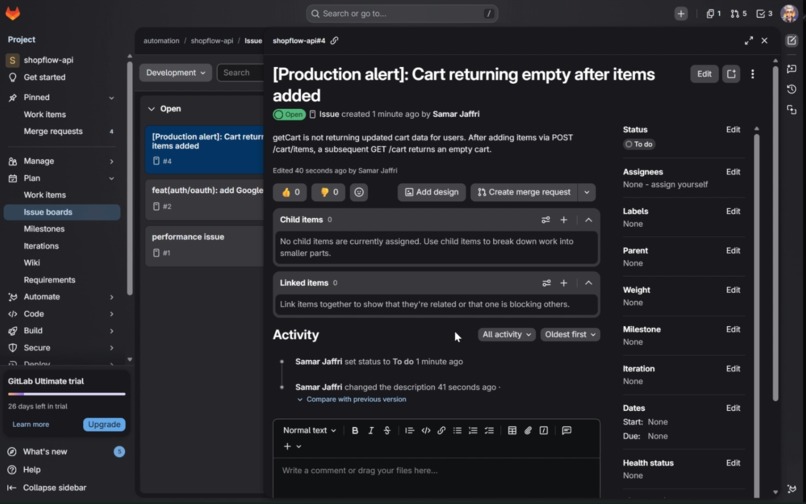Click the GitLab fox logo

tap(13, 13)
